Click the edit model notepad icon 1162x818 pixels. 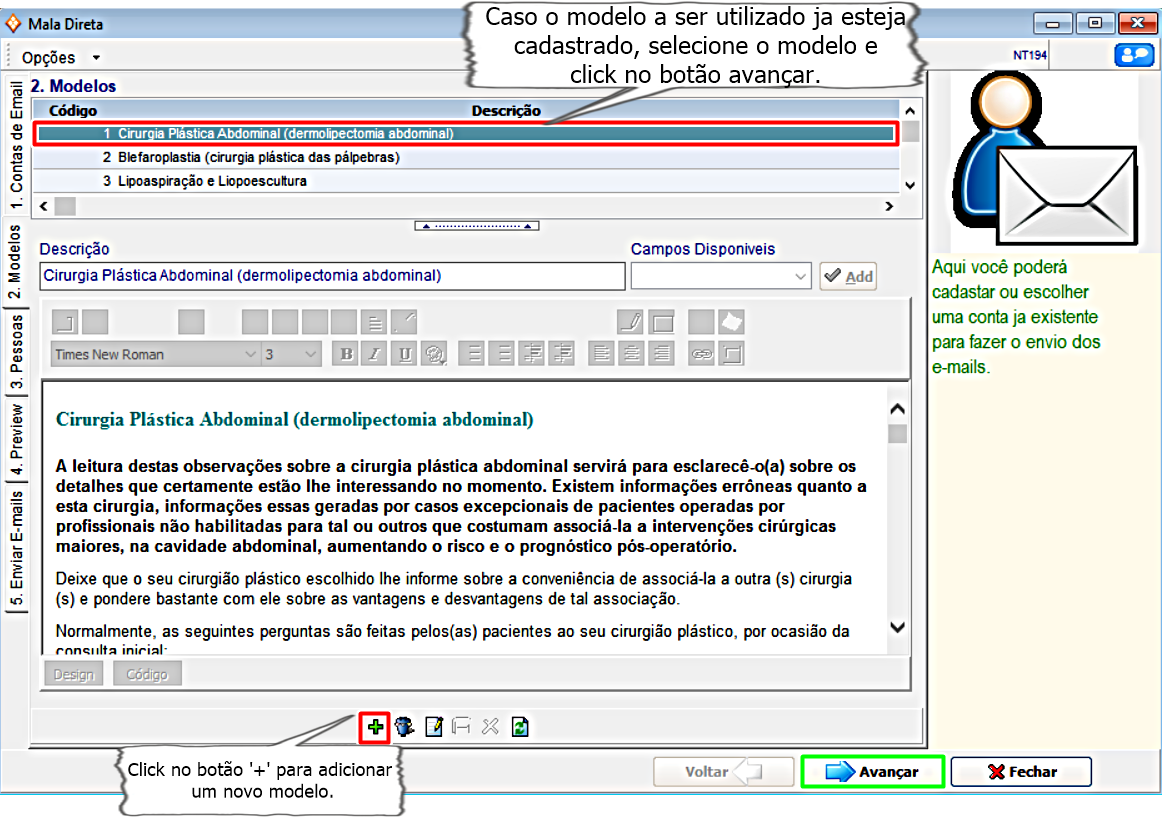pyautogui.click(x=434, y=727)
